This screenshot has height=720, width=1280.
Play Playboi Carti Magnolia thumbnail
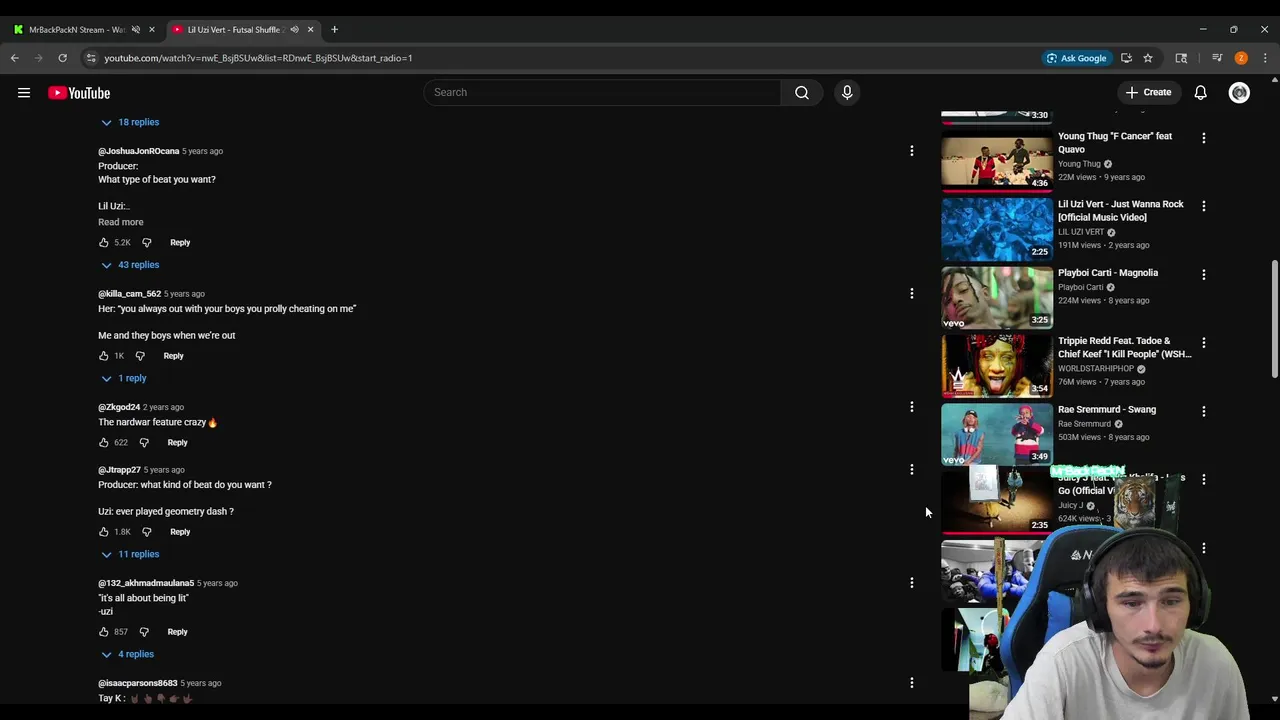click(x=996, y=297)
